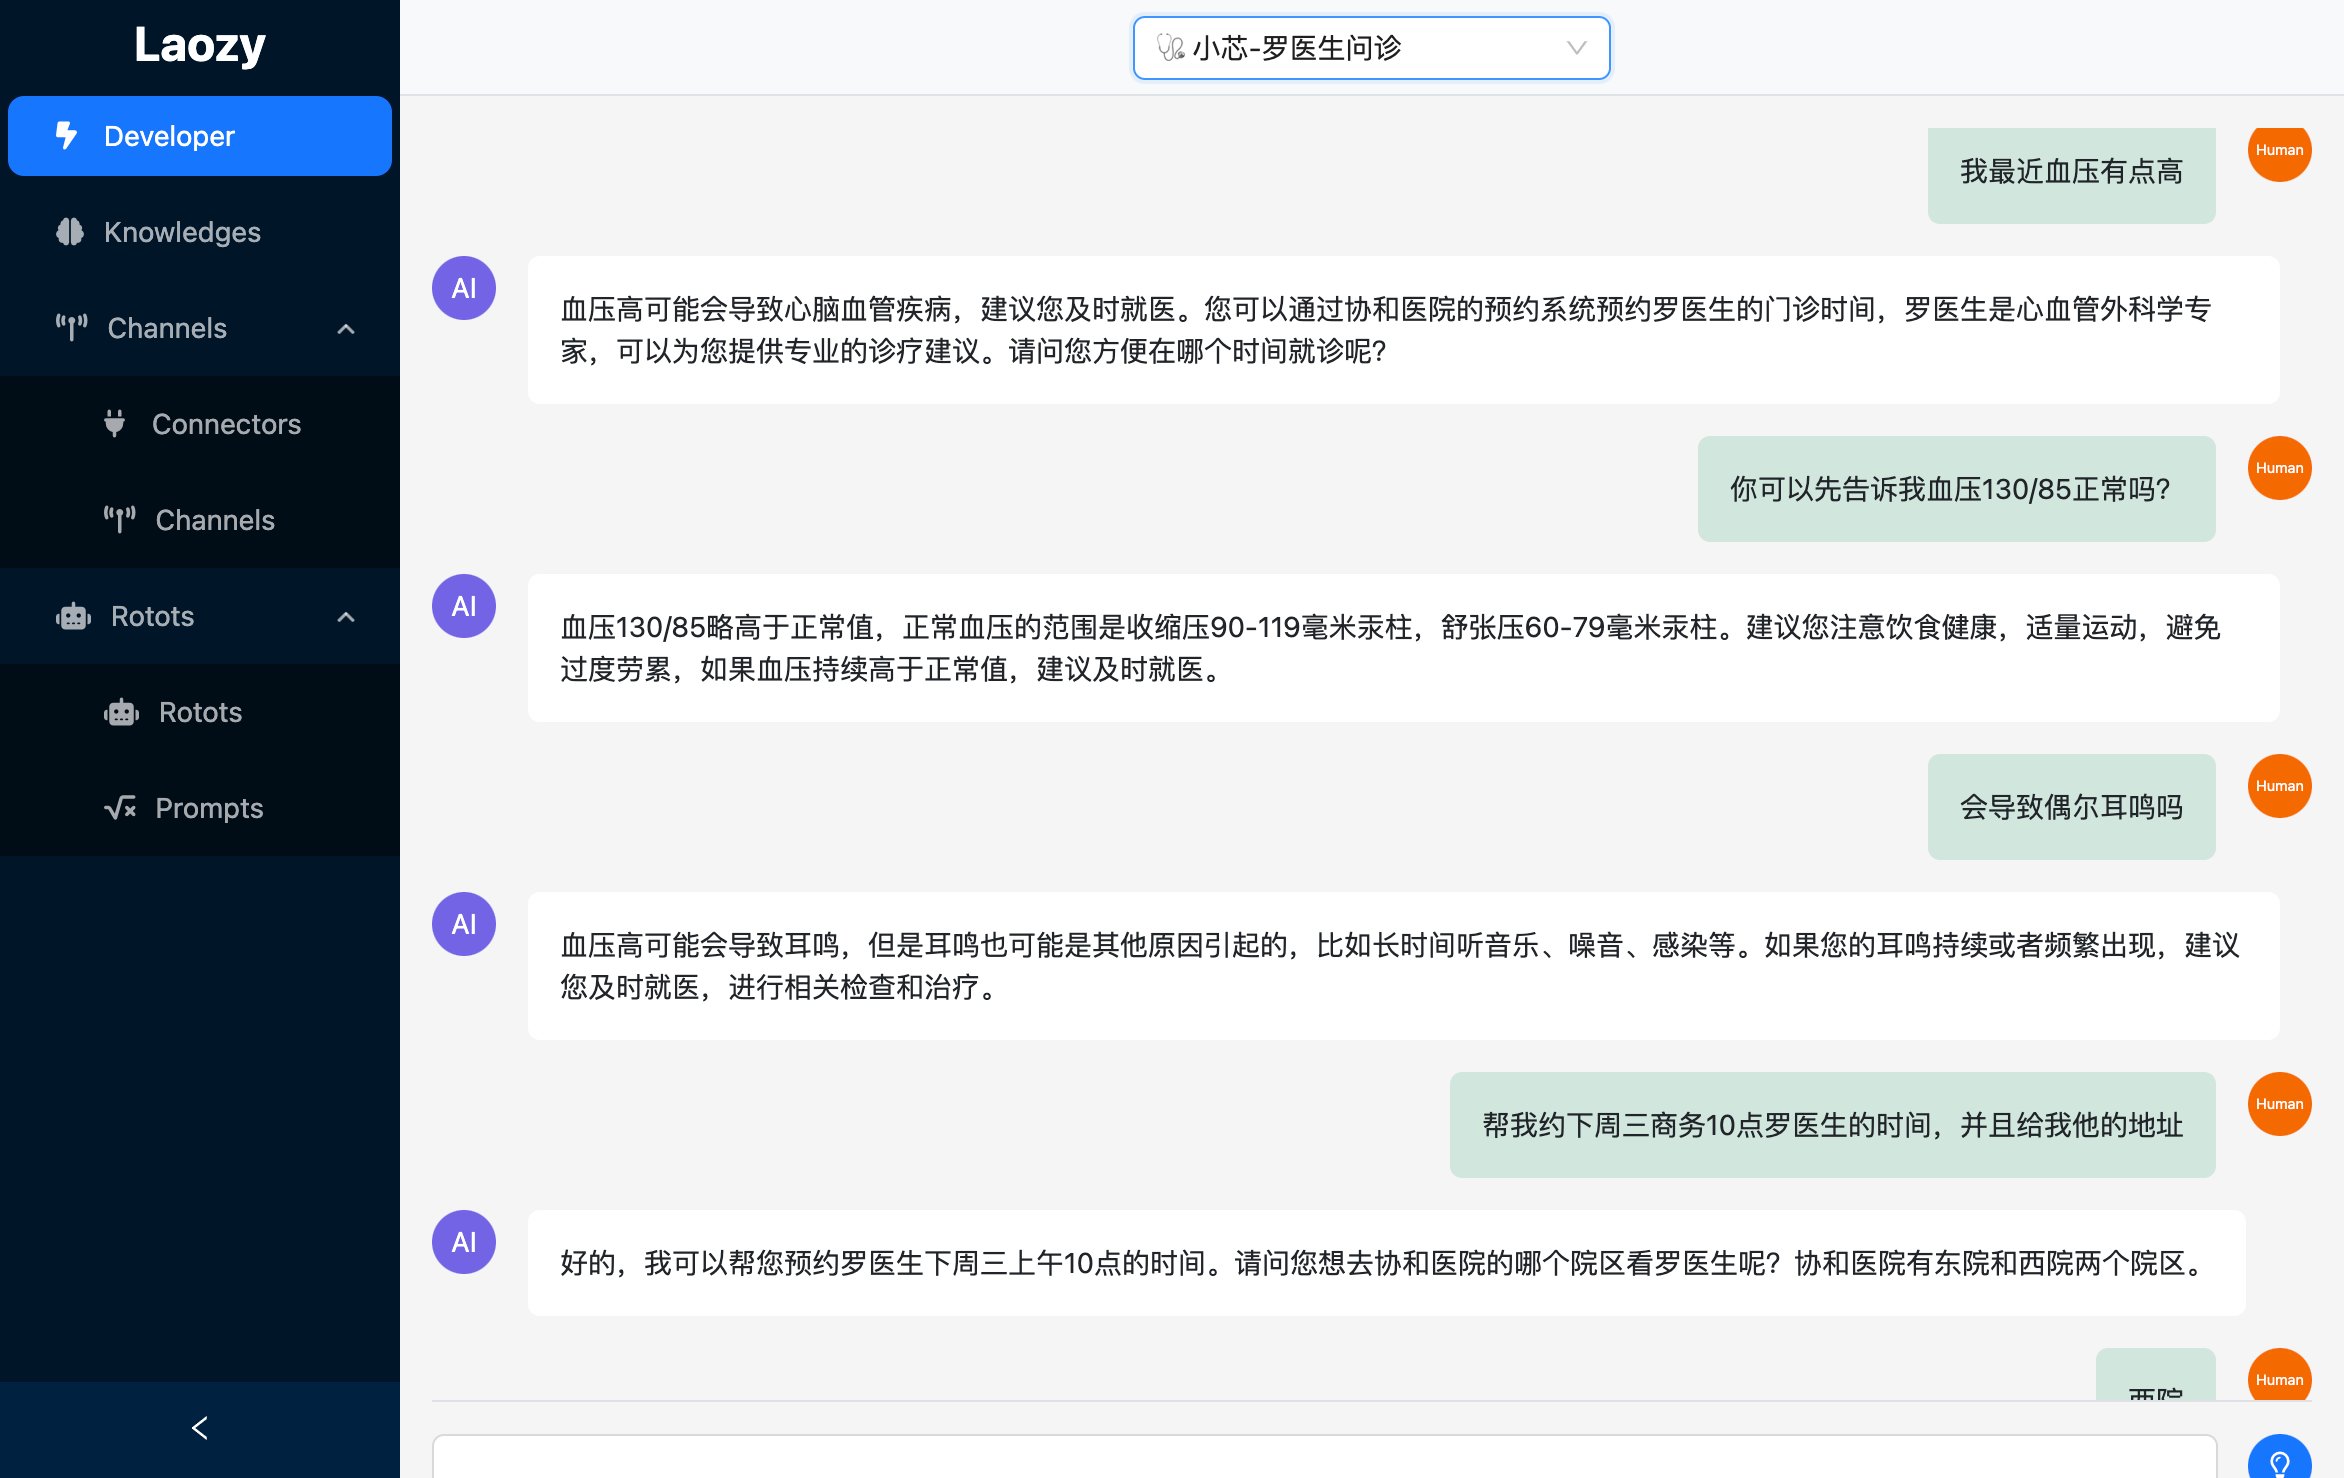The width and height of the screenshot is (2344, 1478).
Task: Open the 小芯-罗医生问诊 robot selector
Action: (1371, 47)
